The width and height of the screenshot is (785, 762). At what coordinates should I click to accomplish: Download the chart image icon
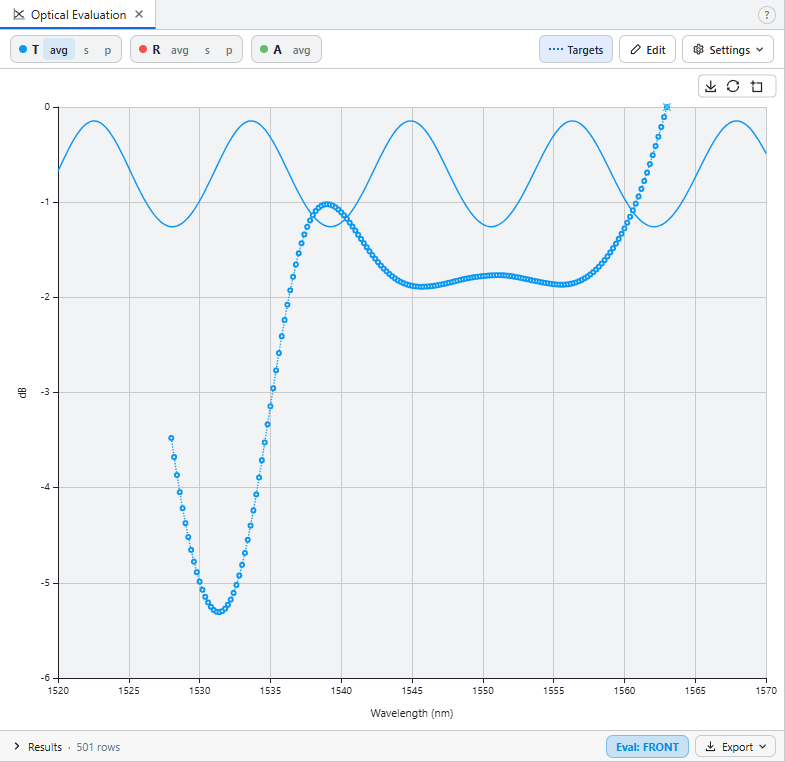pyautogui.click(x=710, y=86)
